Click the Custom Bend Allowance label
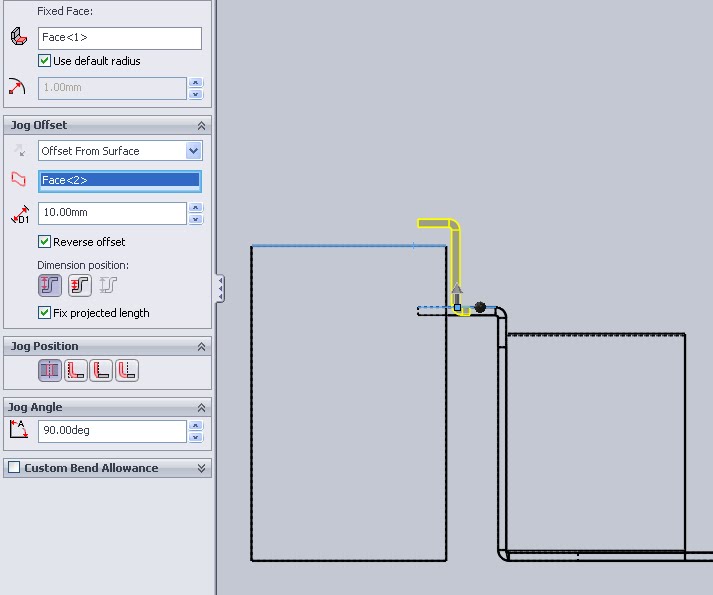The height and width of the screenshot is (595, 713). tap(91, 468)
